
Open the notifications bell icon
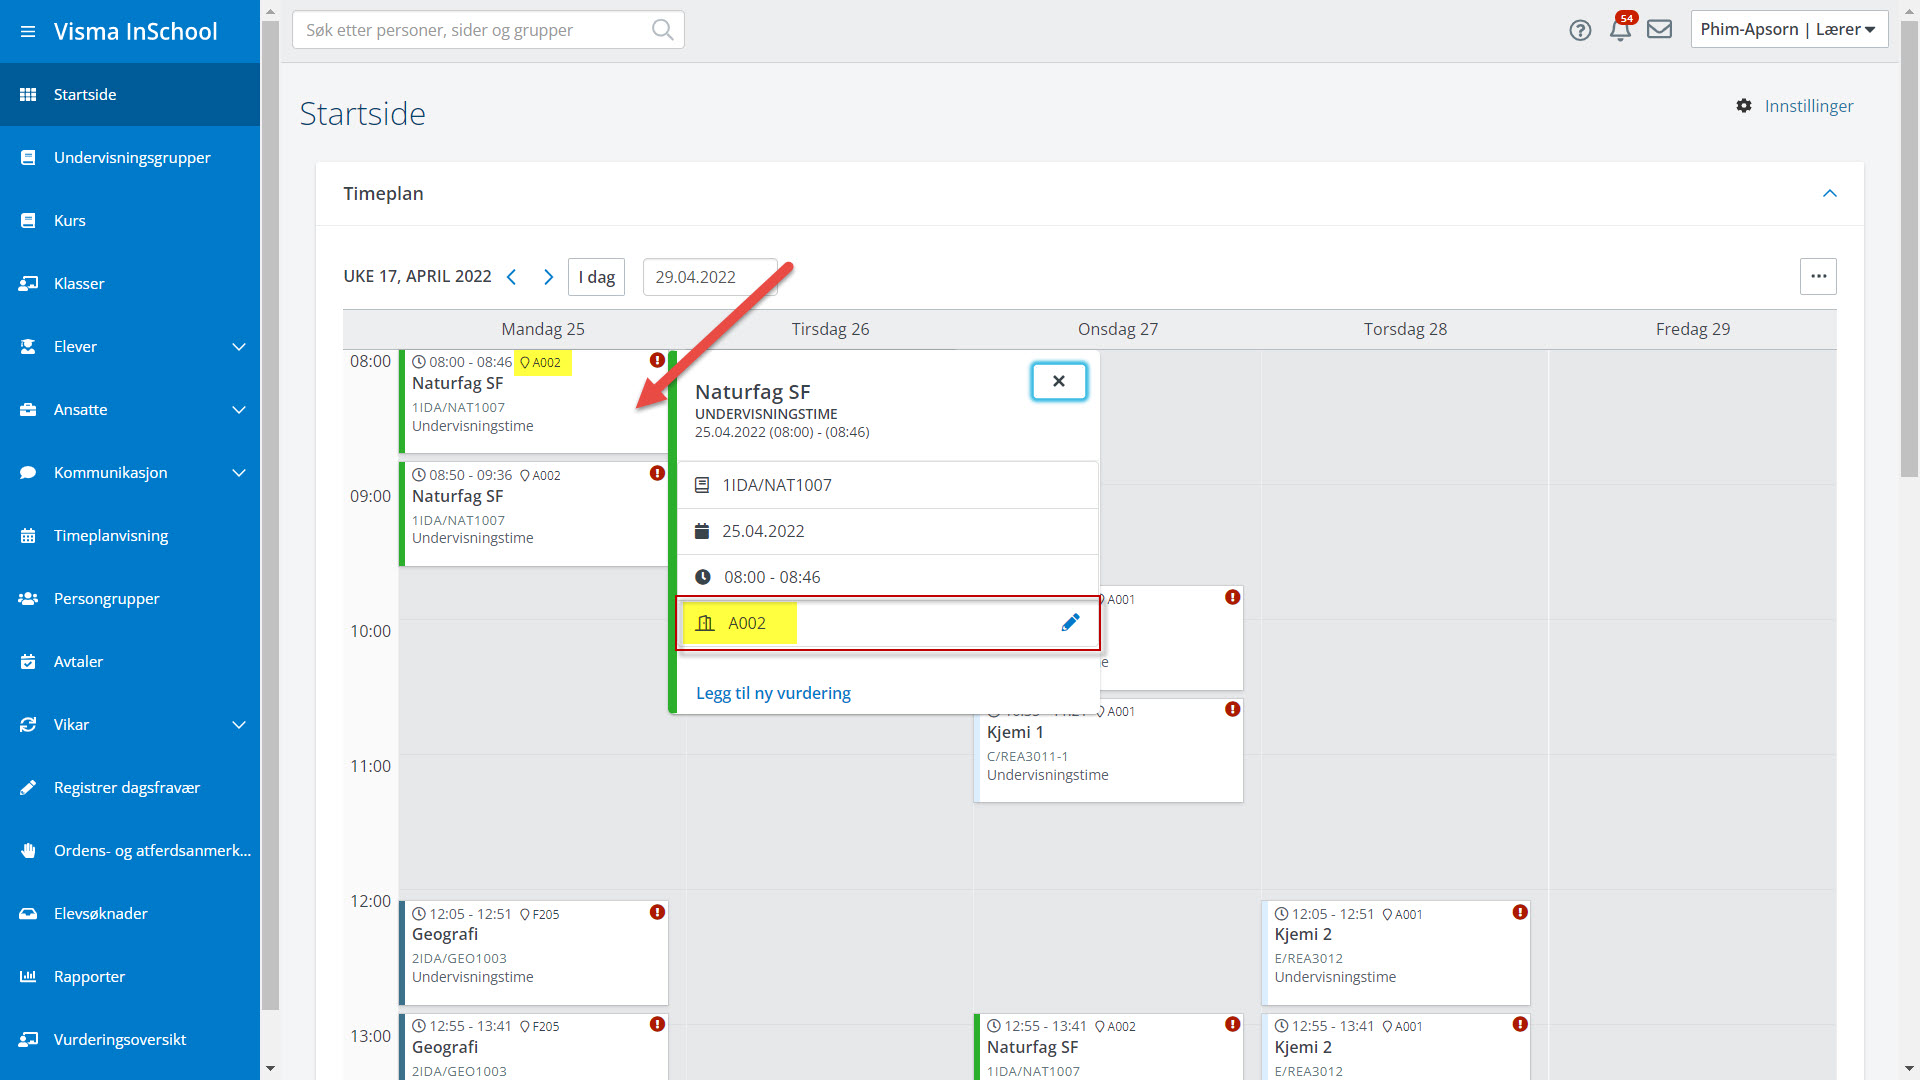[x=1620, y=30]
